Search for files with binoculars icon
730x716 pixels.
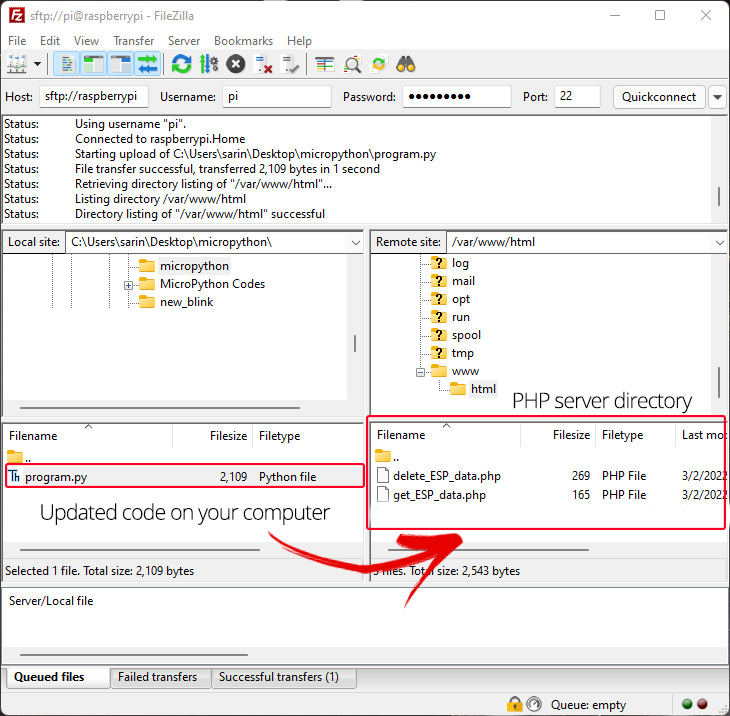click(x=406, y=64)
